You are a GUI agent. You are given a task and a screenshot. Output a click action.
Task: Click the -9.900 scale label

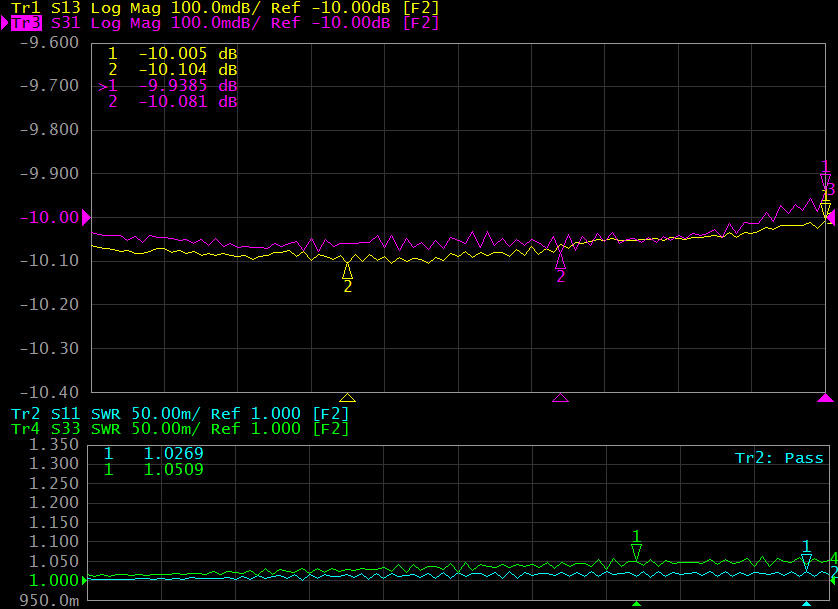click(49, 173)
